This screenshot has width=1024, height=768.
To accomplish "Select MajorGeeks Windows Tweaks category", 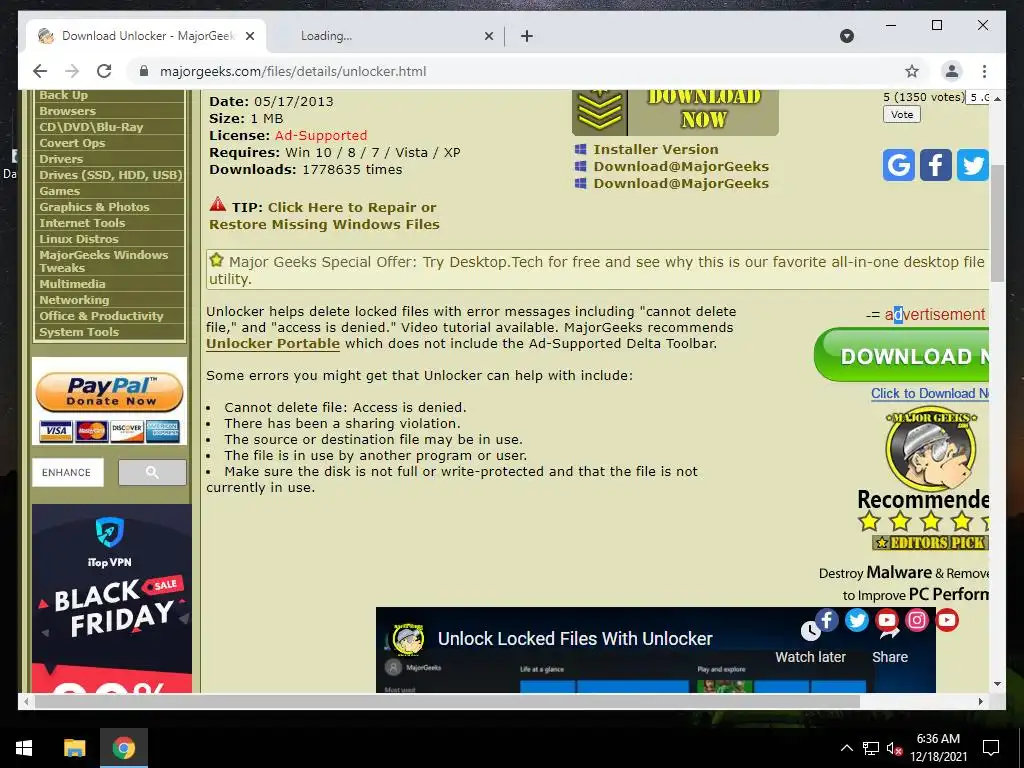I will point(103,261).
